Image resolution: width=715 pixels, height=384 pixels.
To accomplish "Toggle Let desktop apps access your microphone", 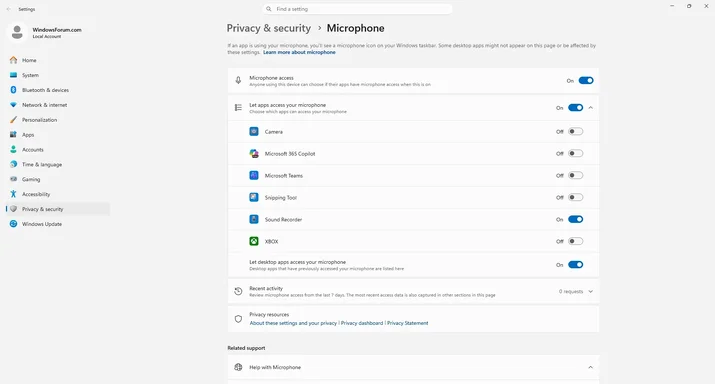I will click(x=575, y=265).
